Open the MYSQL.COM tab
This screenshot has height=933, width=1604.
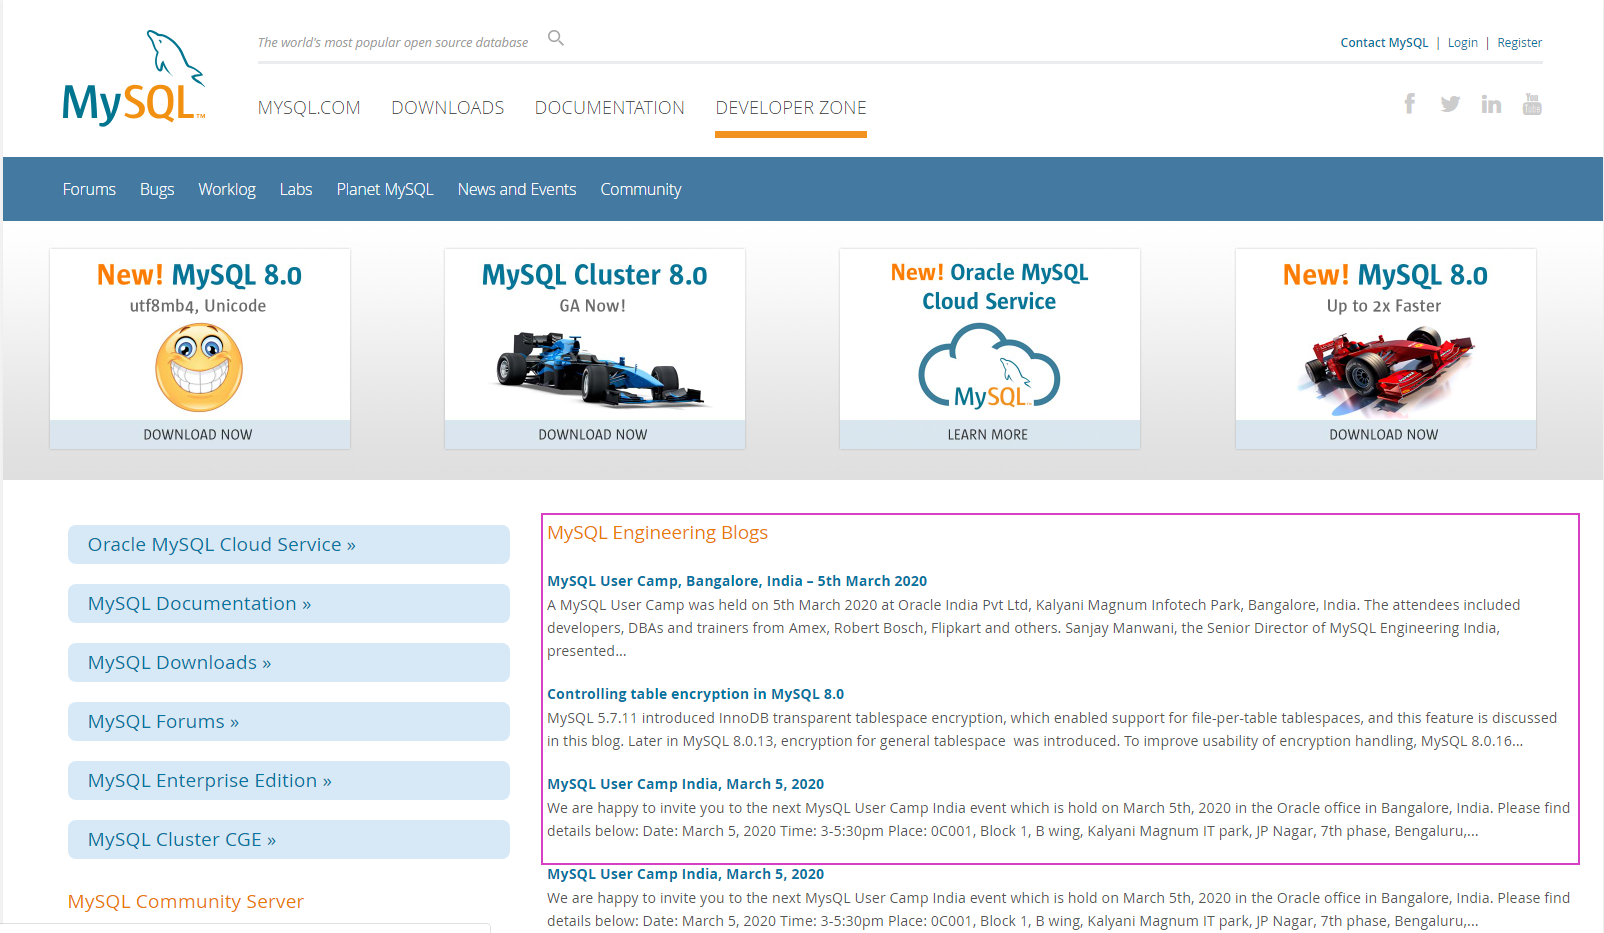tap(309, 108)
